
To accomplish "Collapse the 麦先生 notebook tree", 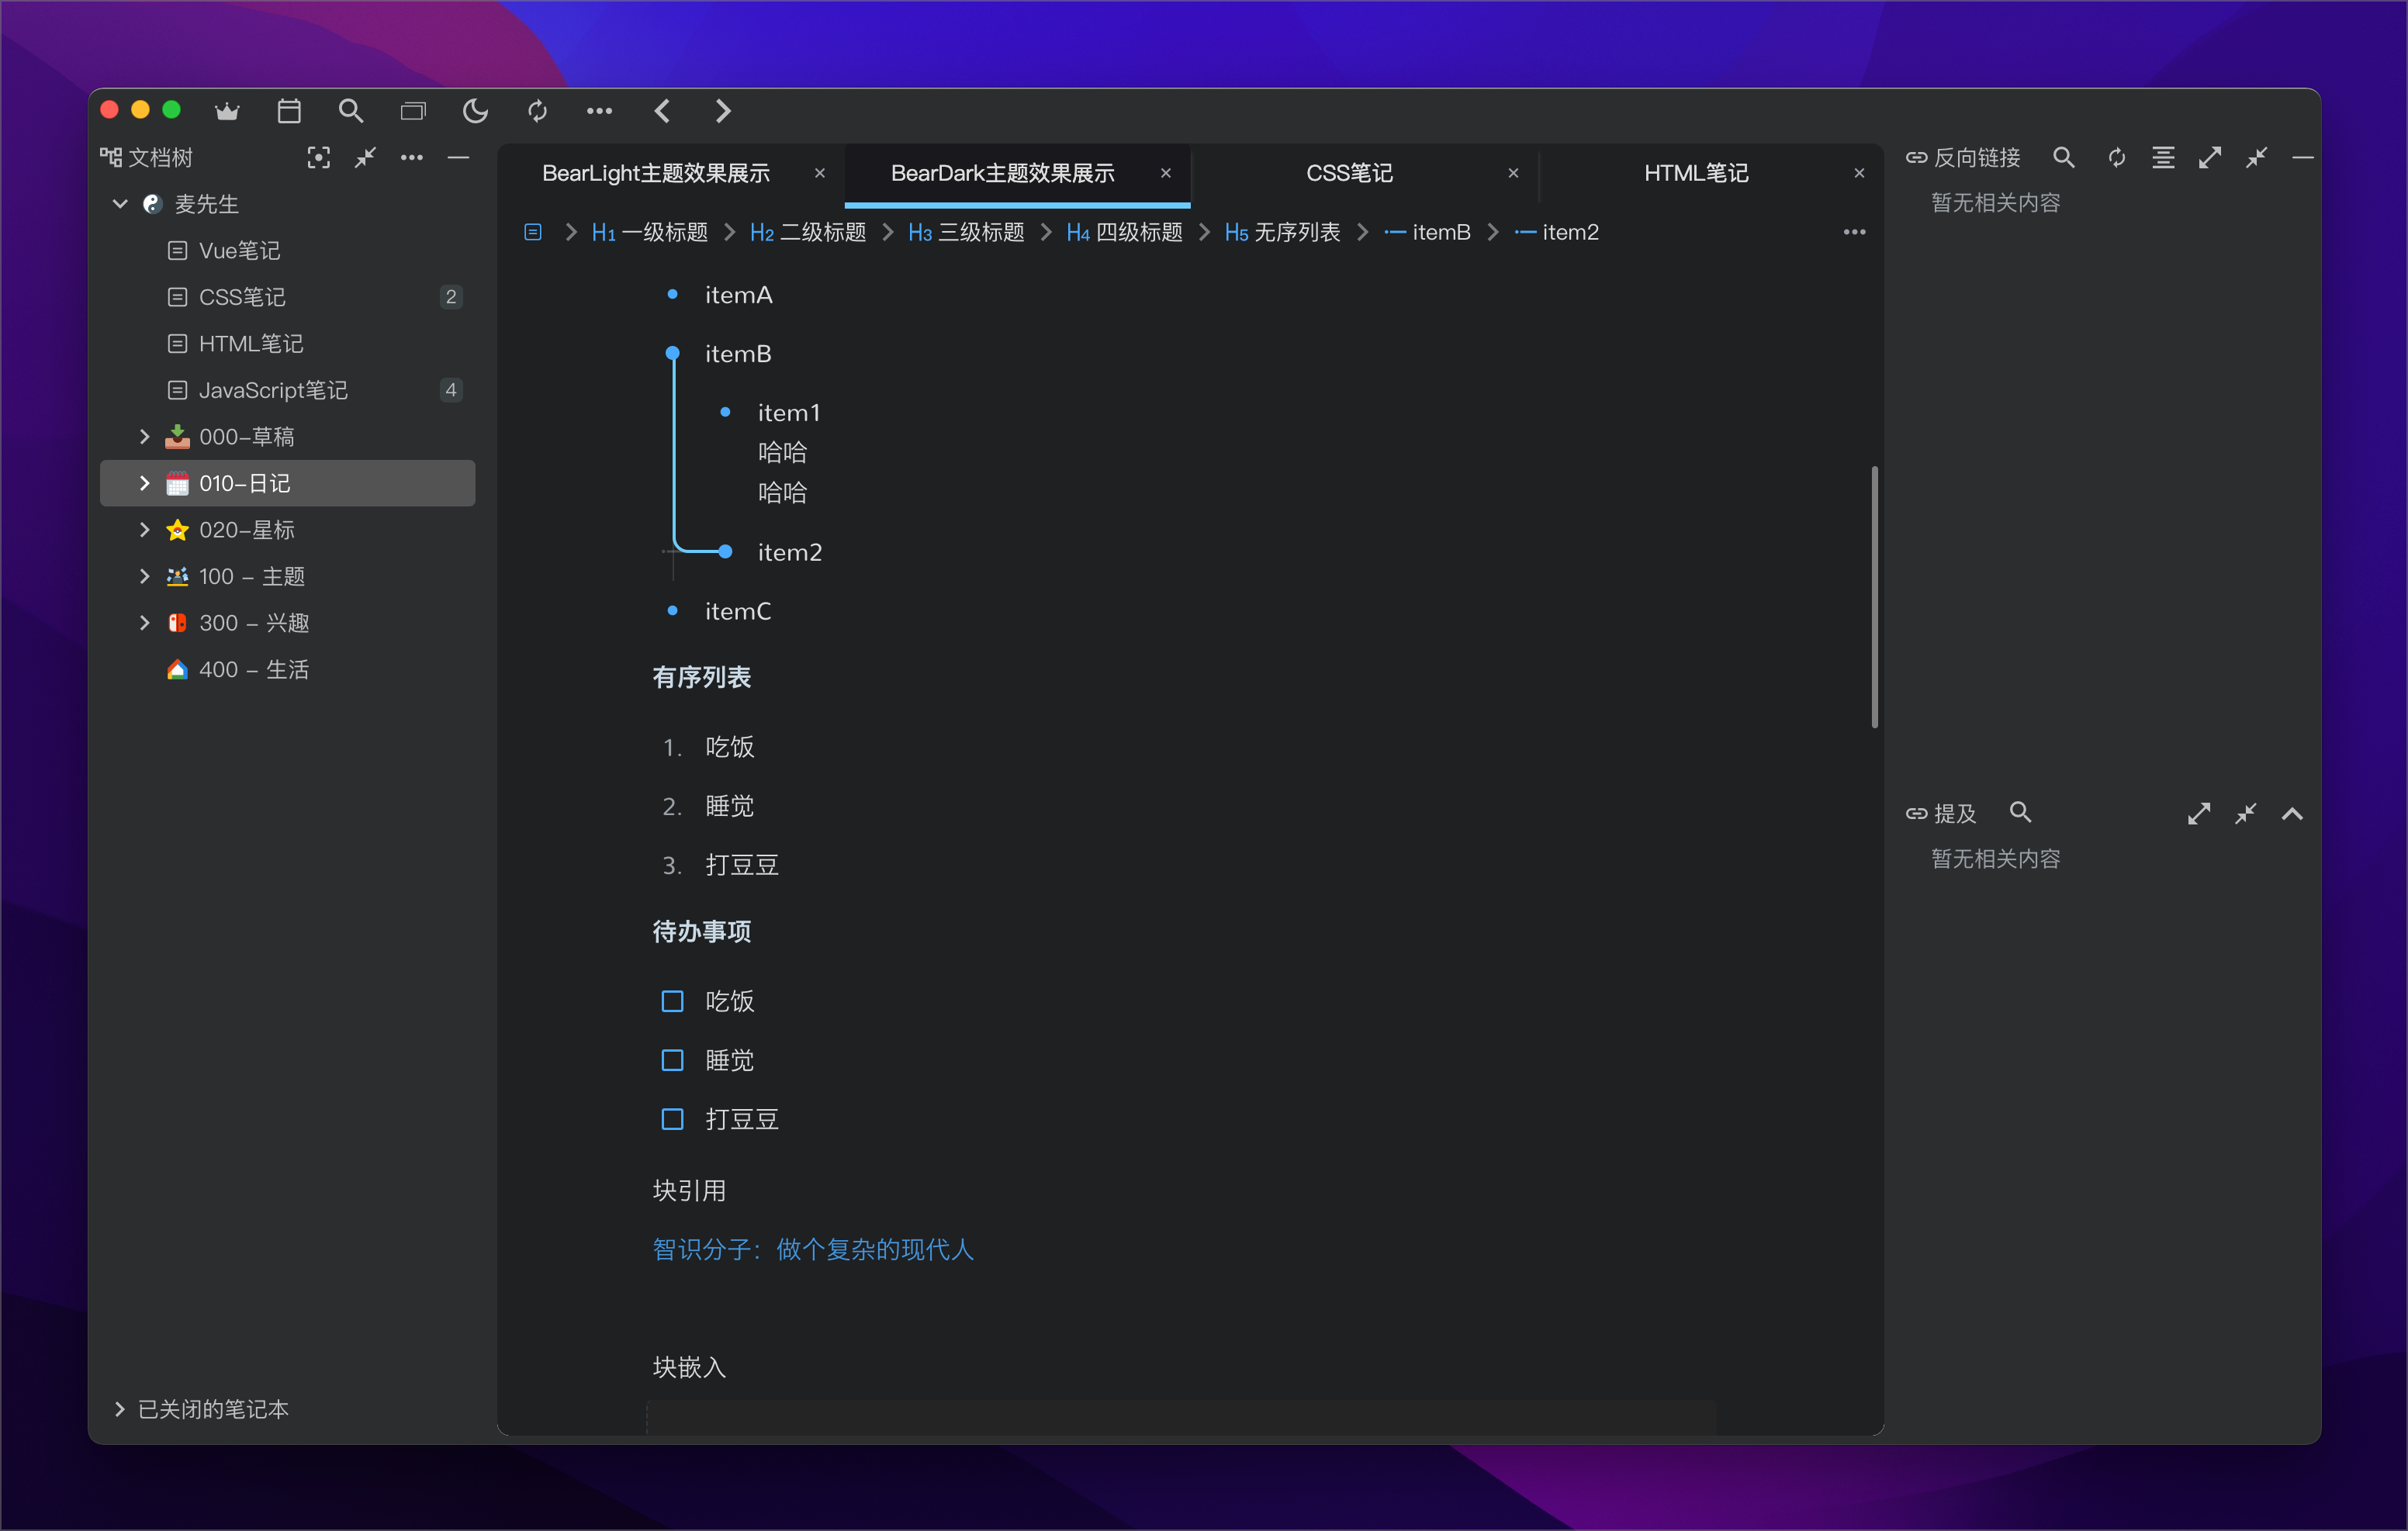I will click(120, 204).
